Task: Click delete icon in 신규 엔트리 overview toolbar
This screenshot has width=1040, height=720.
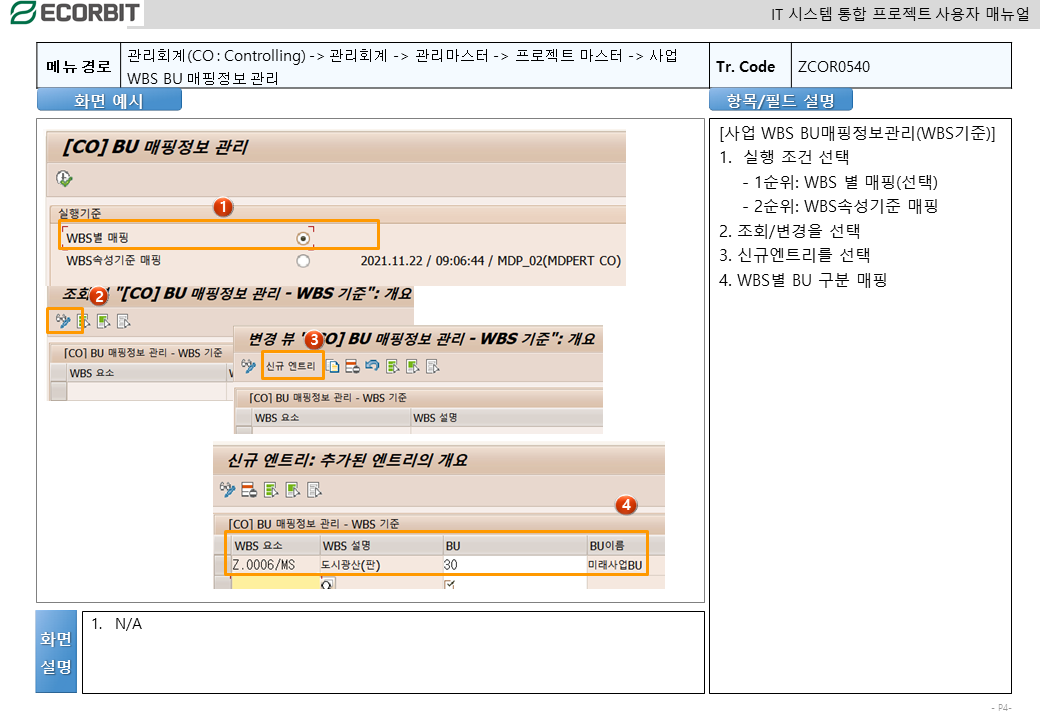Action: [x=249, y=490]
